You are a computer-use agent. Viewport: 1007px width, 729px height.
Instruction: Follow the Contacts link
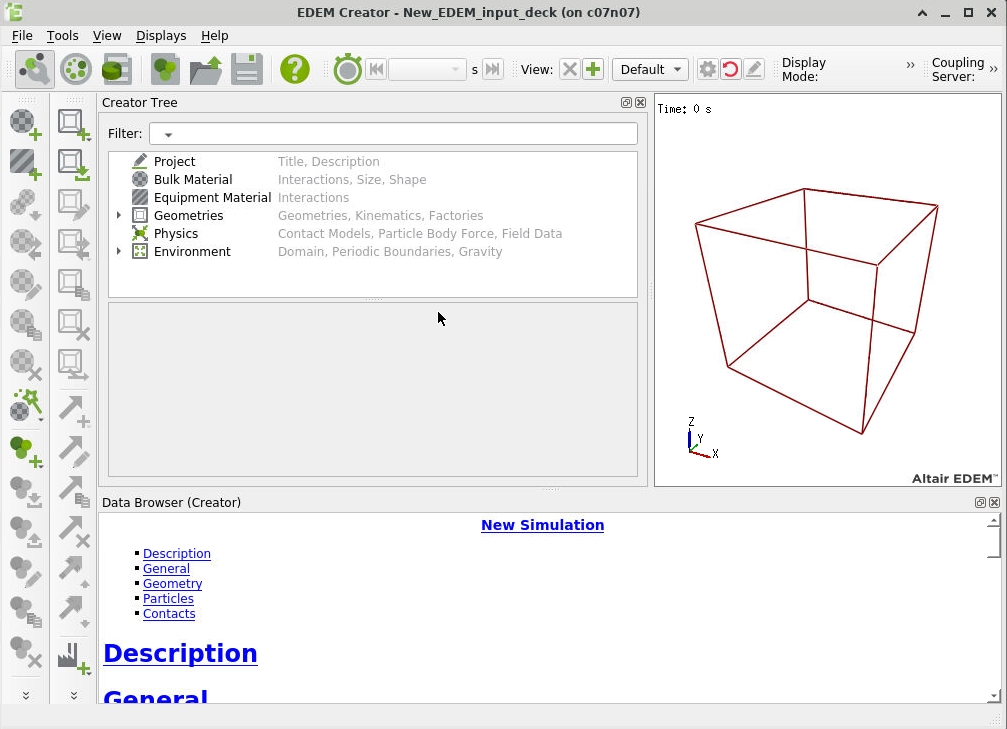coord(169,613)
